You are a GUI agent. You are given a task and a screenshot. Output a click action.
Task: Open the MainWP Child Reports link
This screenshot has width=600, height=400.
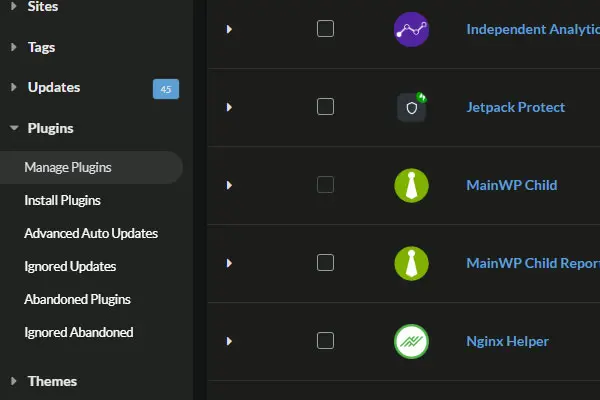pyautogui.click(x=533, y=263)
